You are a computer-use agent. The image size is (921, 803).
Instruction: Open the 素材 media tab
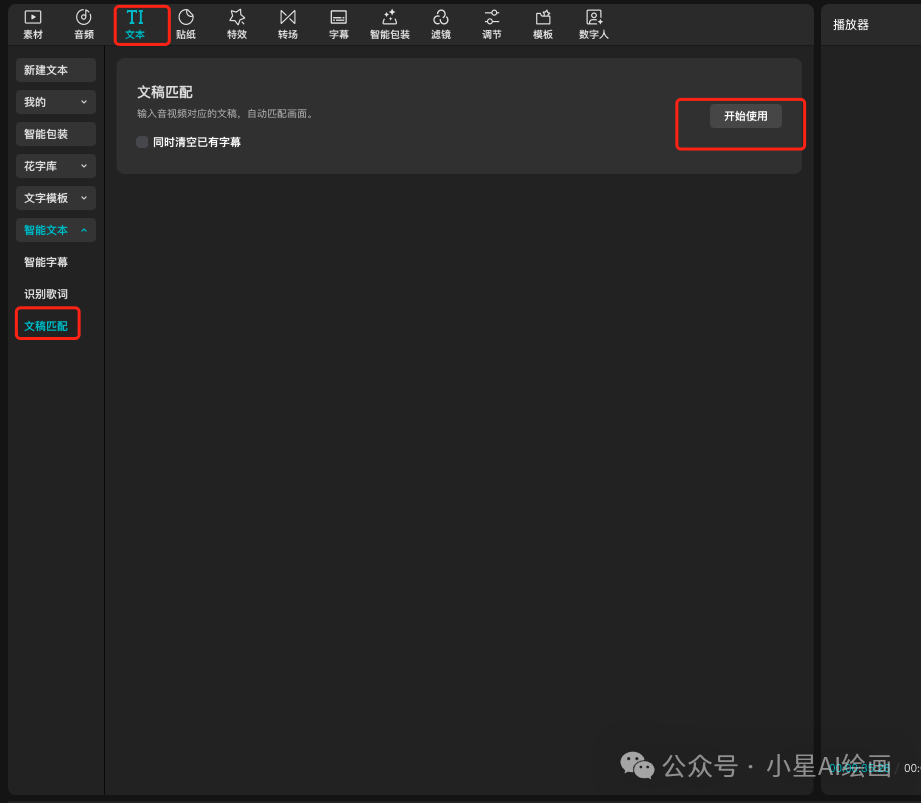coord(33,25)
